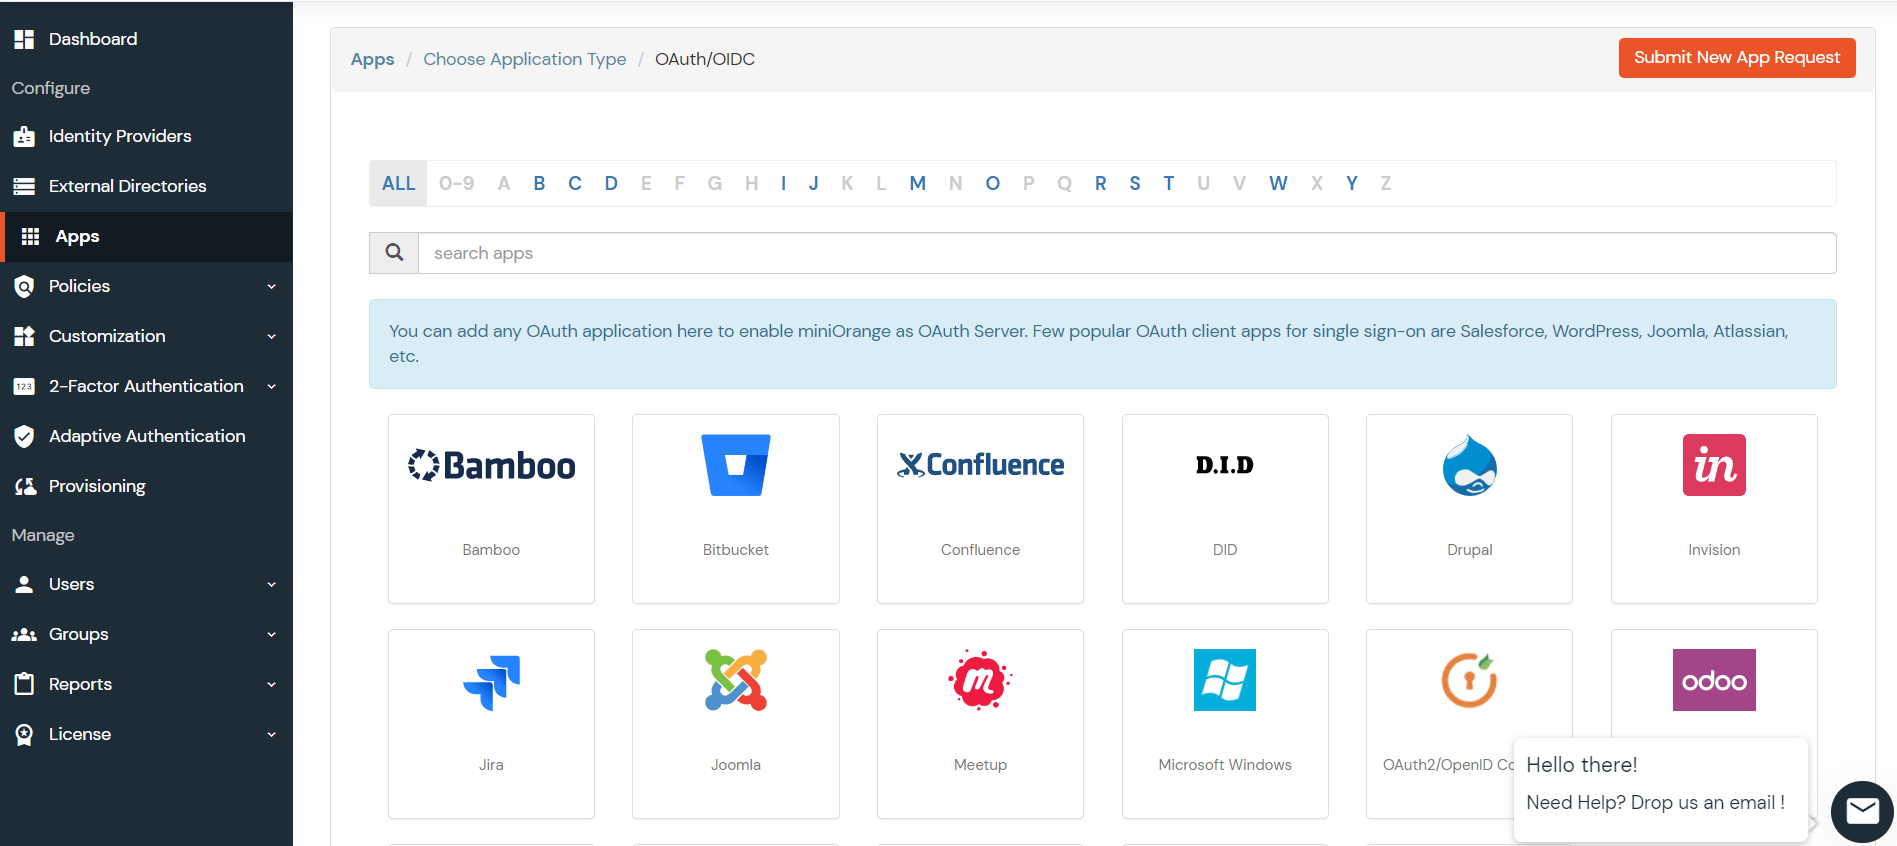
Task: Open Dashboard in the sidebar
Action: click(x=146, y=39)
